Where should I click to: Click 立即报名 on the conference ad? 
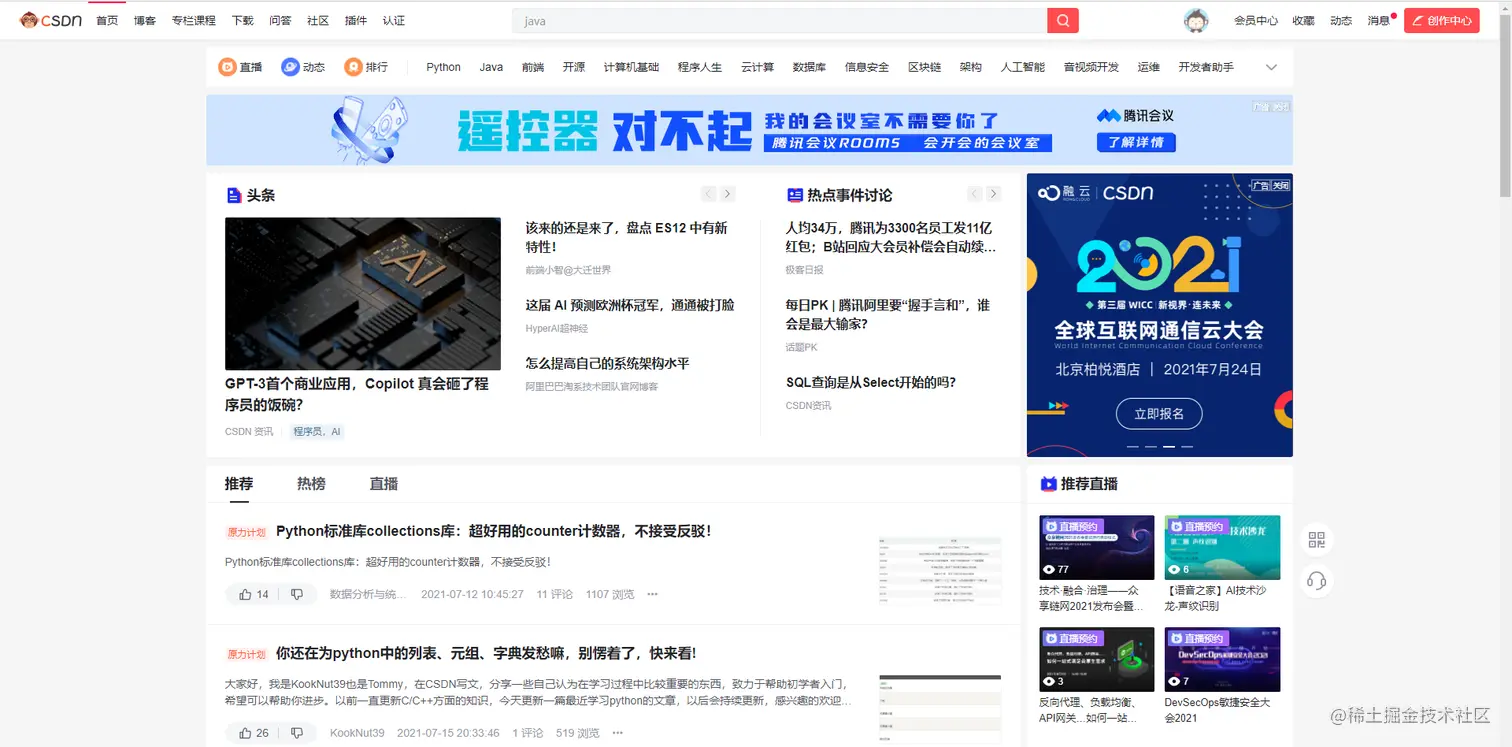(1159, 413)
